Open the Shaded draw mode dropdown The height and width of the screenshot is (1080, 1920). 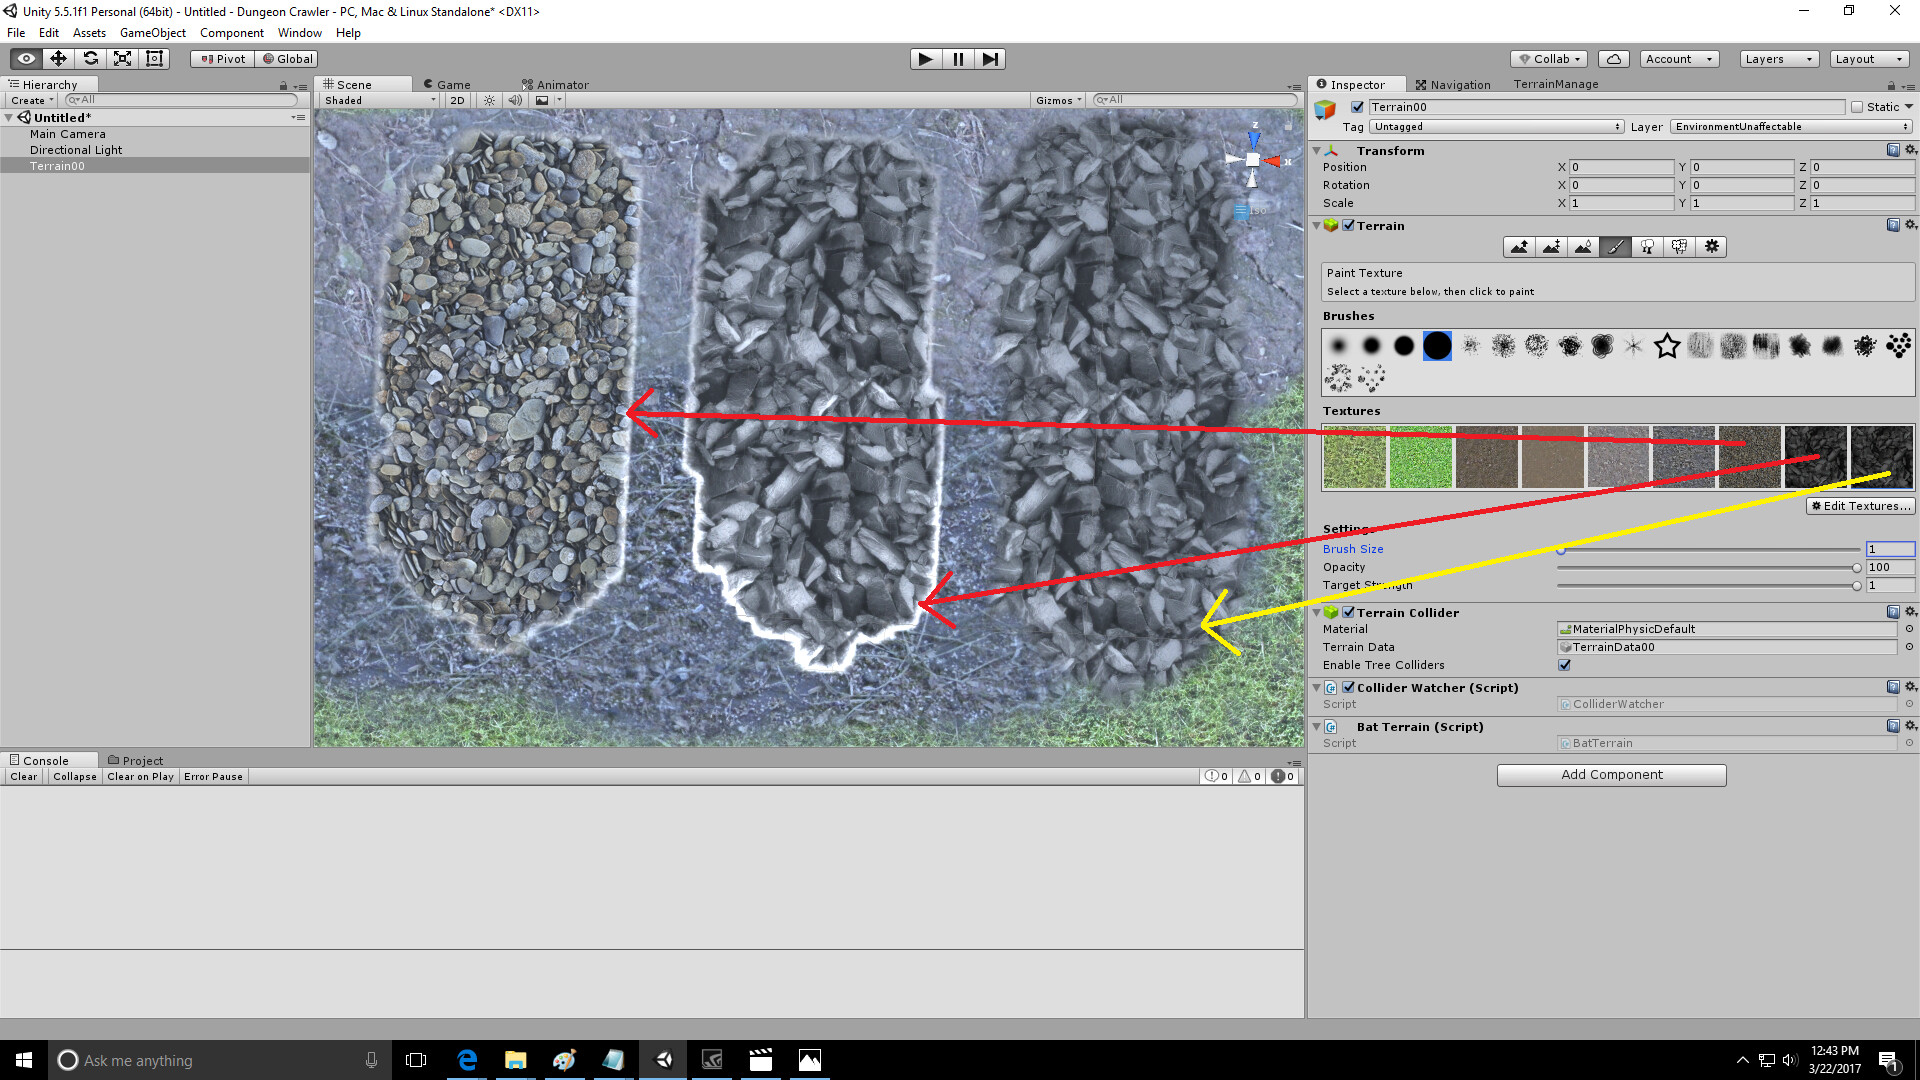[375, 100]
